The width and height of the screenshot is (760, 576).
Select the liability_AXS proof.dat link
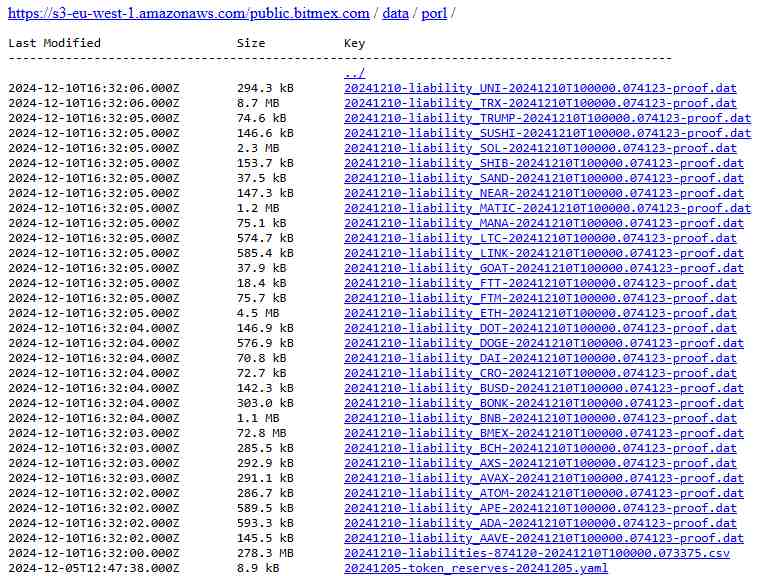click(540, 464)
